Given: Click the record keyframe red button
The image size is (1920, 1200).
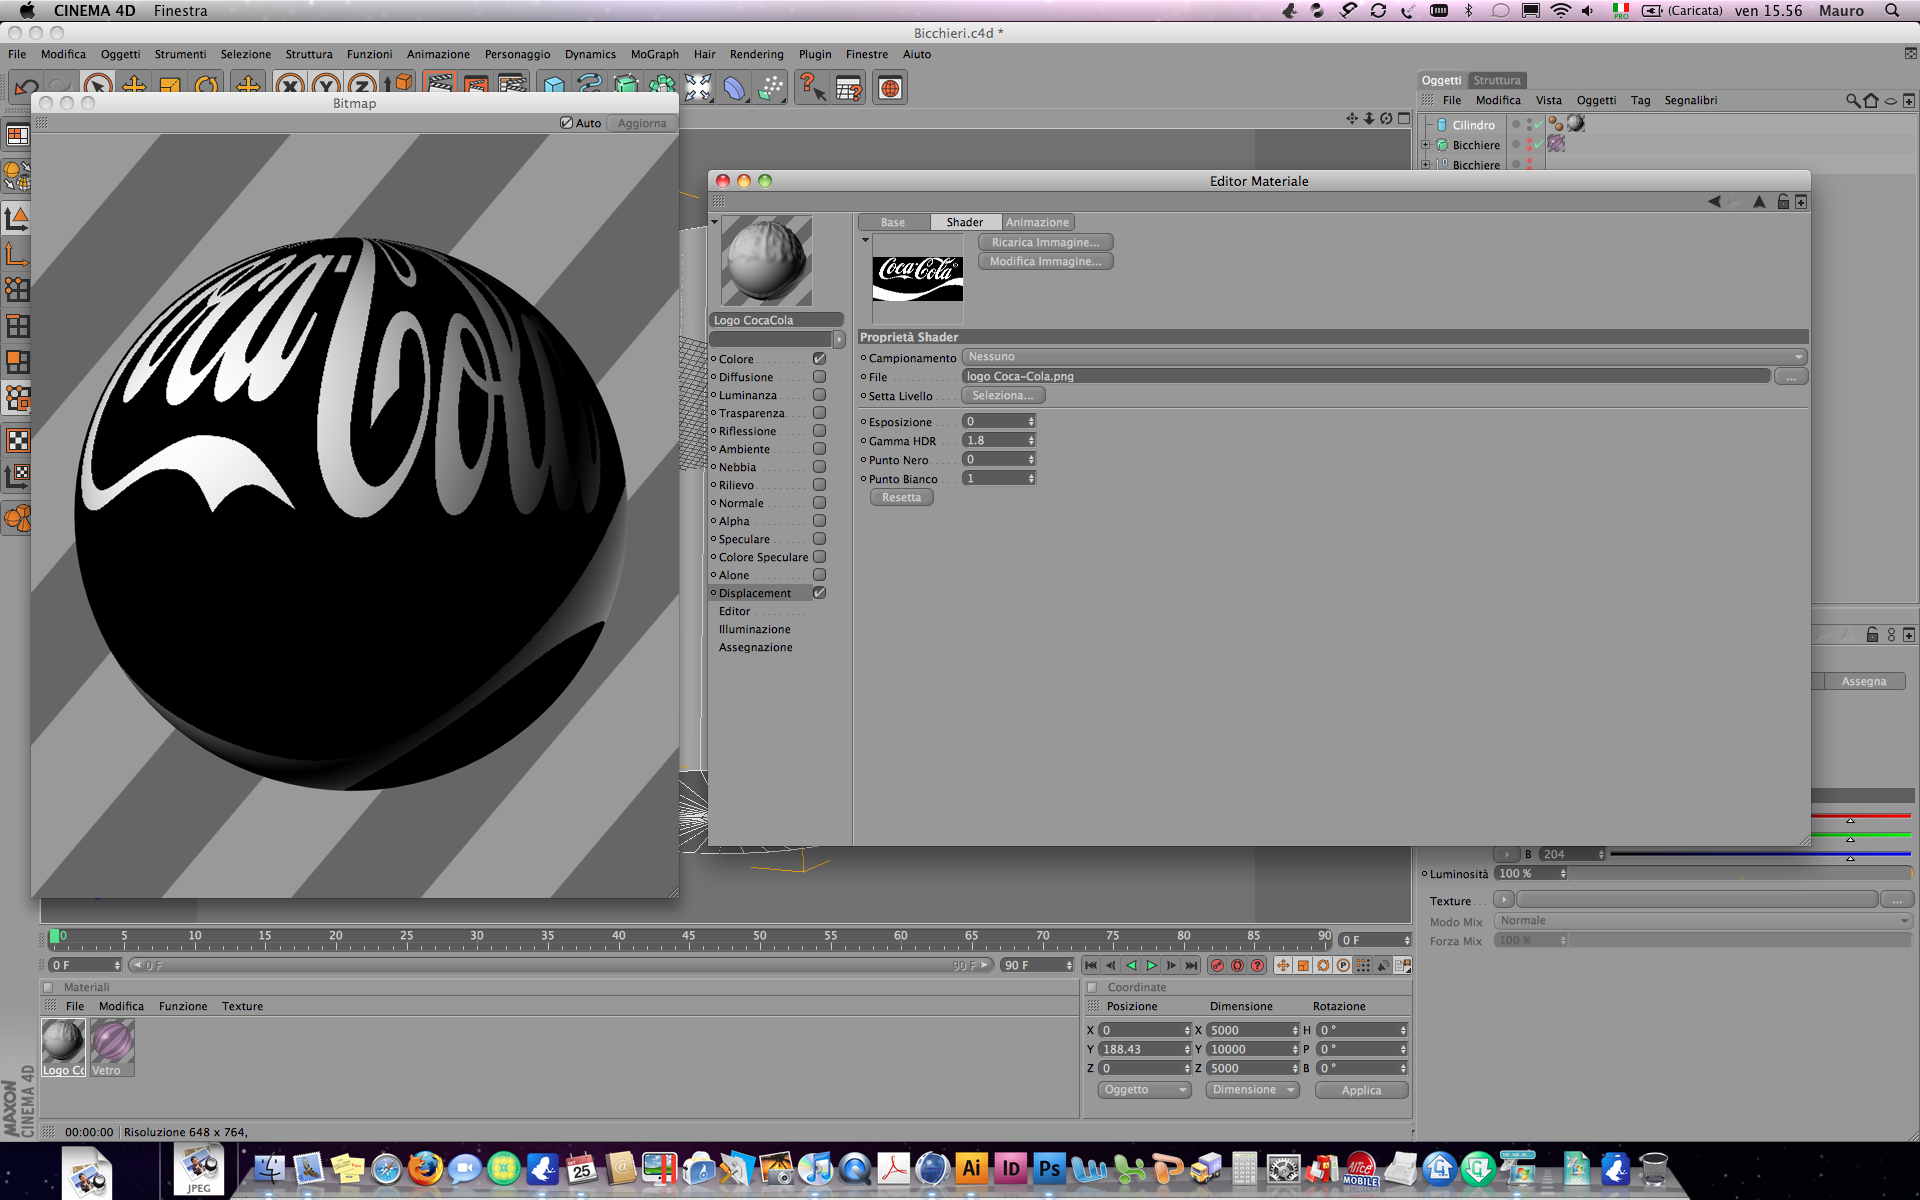Looking at the screenshot, I should click(x=1217, y=965).
